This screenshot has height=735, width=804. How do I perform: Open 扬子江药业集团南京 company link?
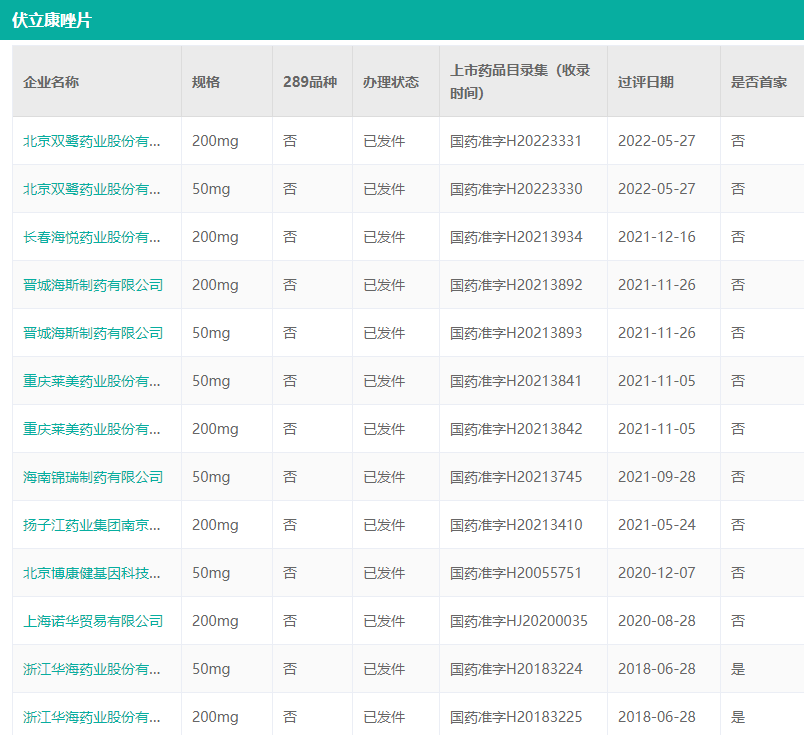92,525
